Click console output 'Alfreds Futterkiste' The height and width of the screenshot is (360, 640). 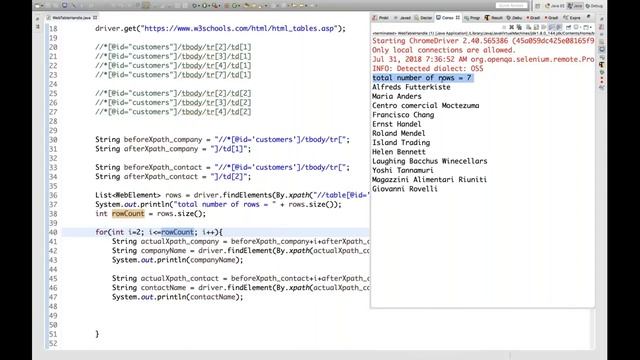pyautogui.click(x=411, y=87)
